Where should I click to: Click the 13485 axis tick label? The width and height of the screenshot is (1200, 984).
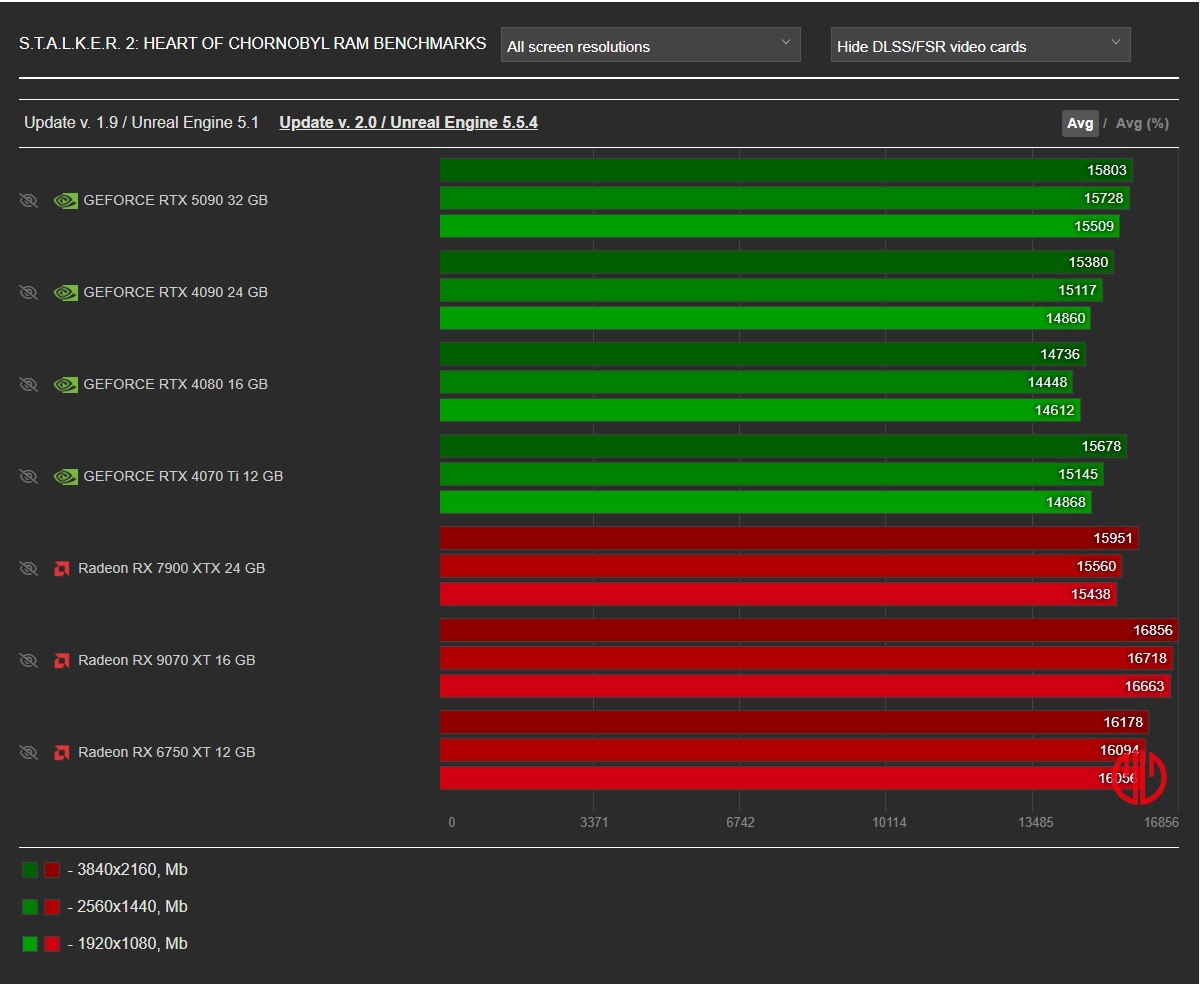coord(1035,822)
